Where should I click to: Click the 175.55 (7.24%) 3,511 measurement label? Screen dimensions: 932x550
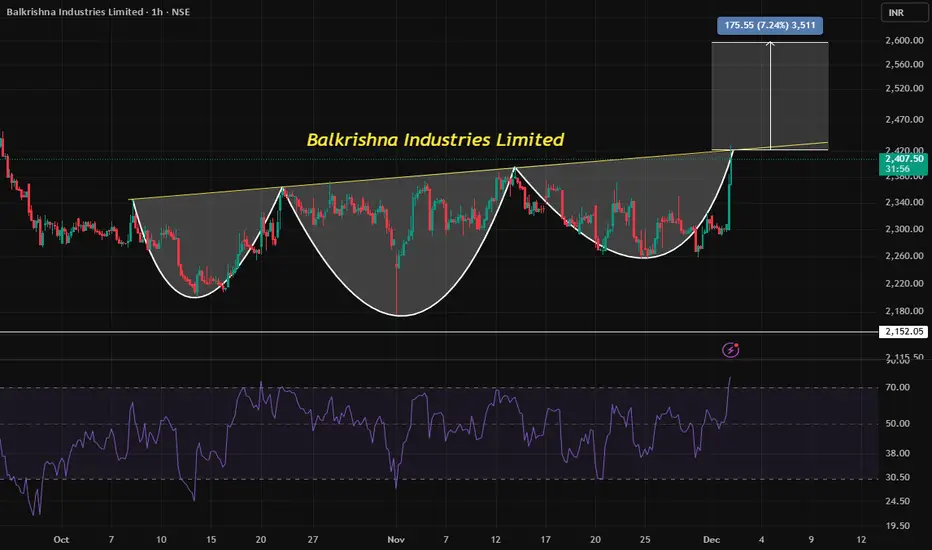coord(770,25)
